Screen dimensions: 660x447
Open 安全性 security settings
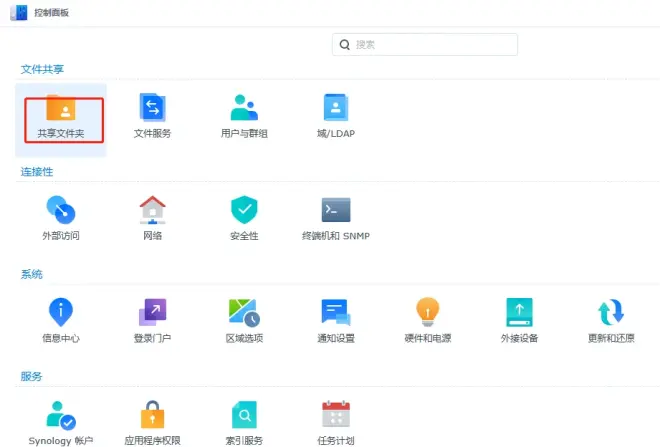pyautogui.click(x=244, y=210)
